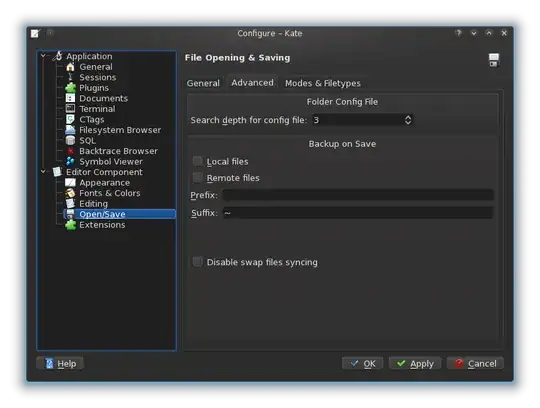This screenshot has width=540, height=408.
Task: Click the Documents icon
Action: tap(70, 98)
